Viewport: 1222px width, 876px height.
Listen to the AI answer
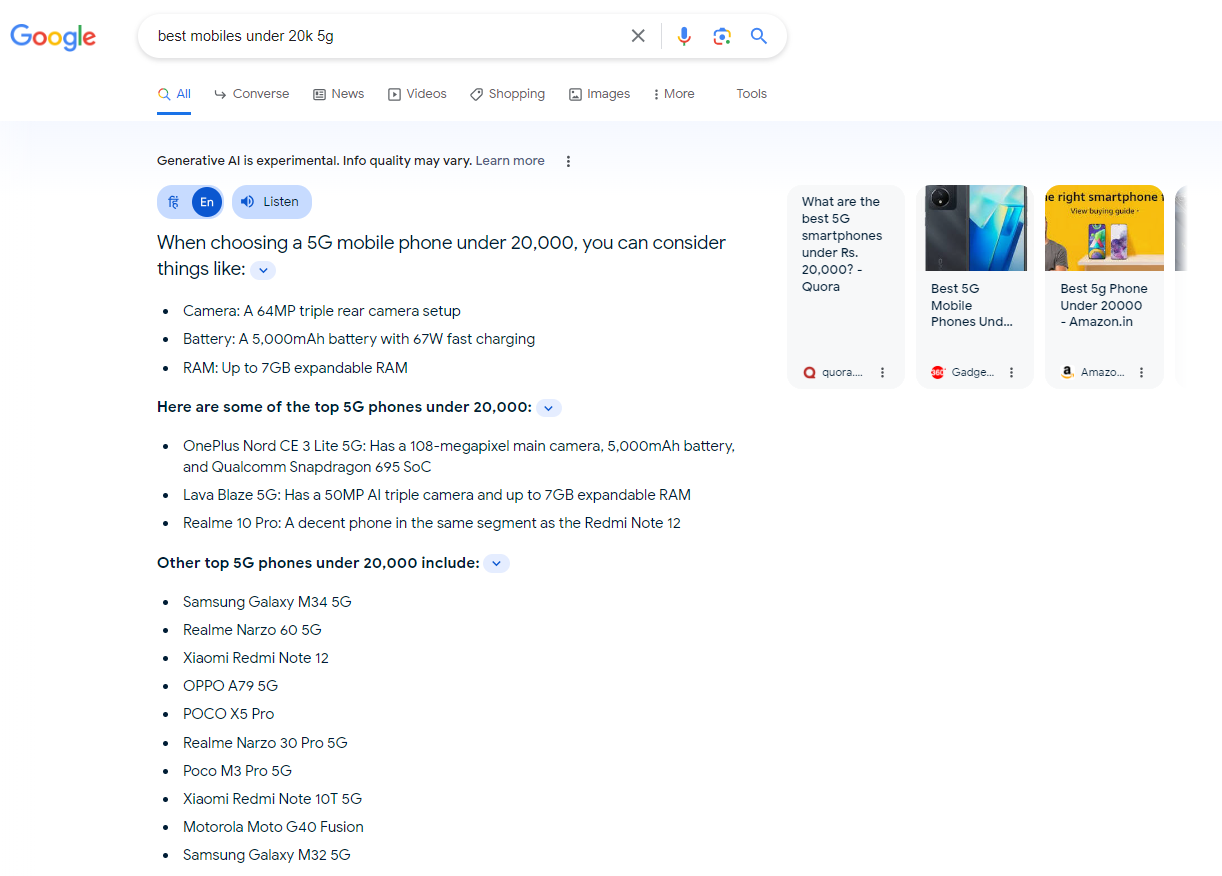[x=272, y=202]
